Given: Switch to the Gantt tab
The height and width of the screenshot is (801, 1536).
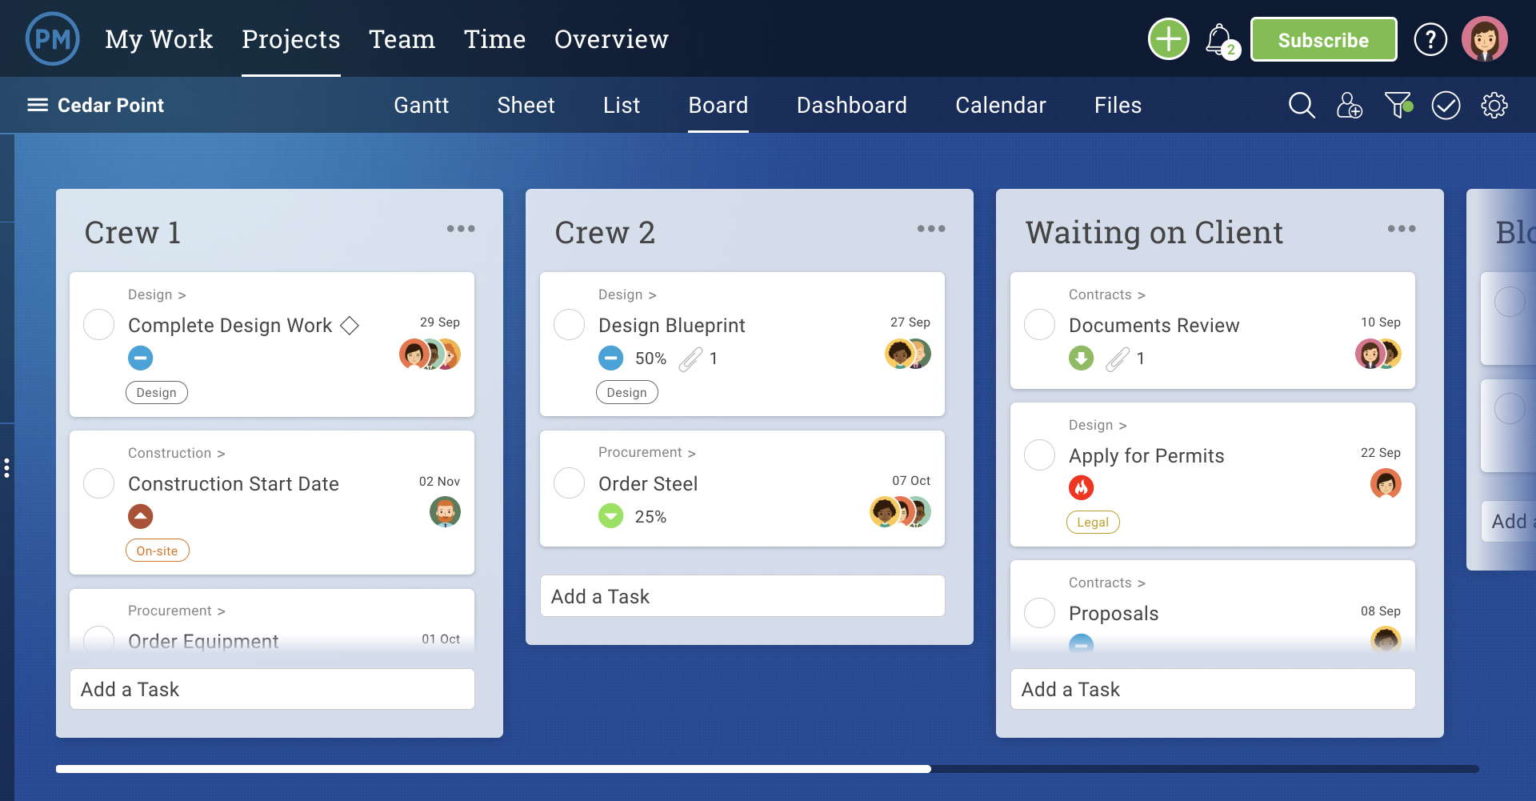Looking at the screenshot, I should tap(421, 105).
